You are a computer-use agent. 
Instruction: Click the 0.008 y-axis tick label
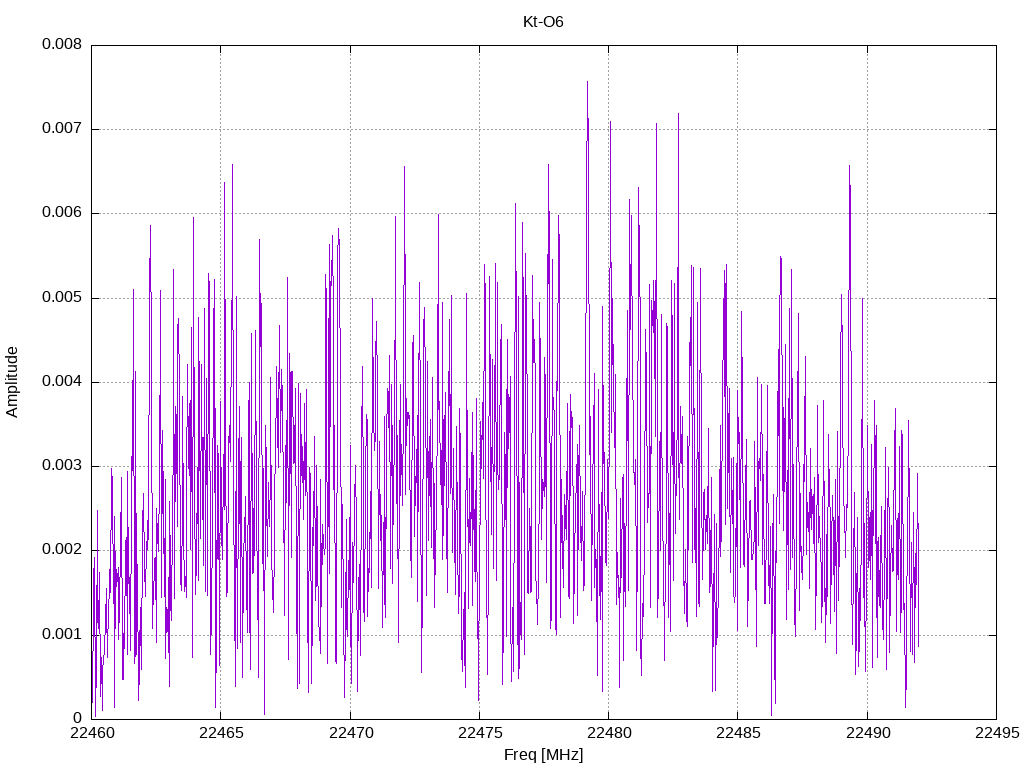[62, 44]
